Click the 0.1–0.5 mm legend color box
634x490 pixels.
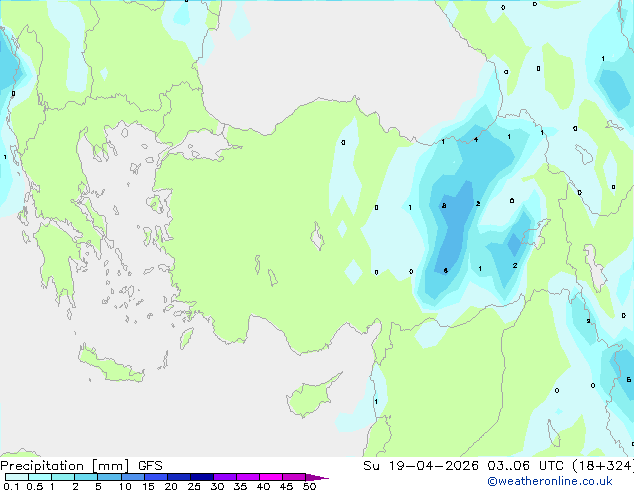[x=17, y=477]
